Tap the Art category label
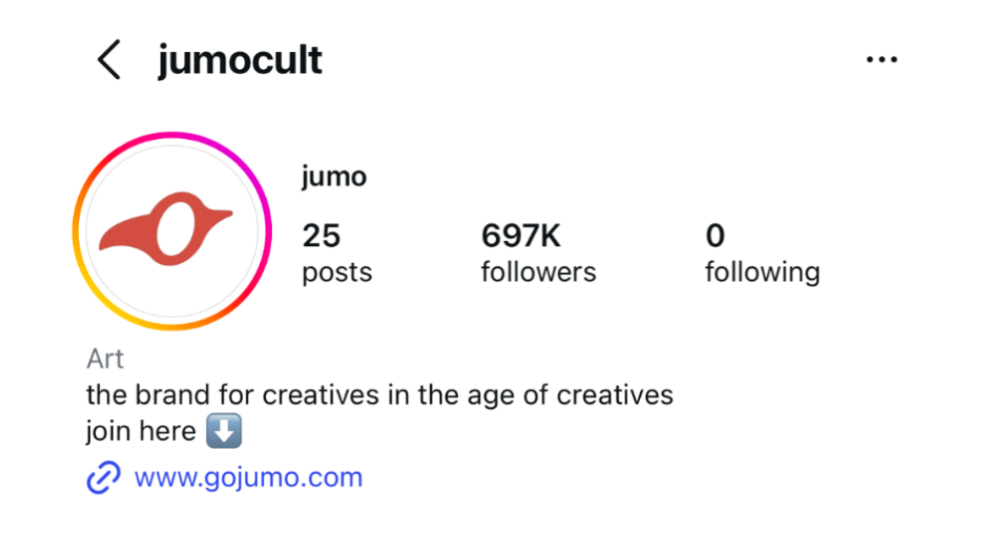The height and width of the screenshot is (551, 997). point(105,359)
